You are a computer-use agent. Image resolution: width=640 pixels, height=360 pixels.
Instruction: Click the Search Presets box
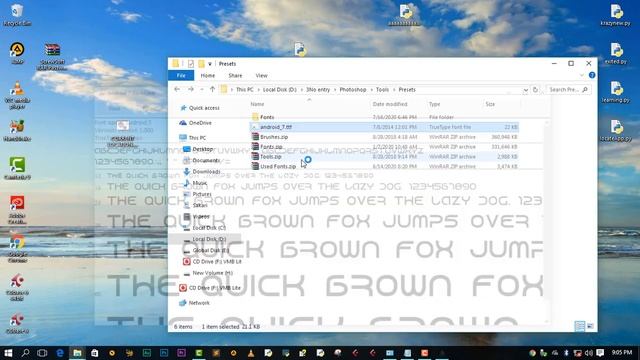pos(568,89)
